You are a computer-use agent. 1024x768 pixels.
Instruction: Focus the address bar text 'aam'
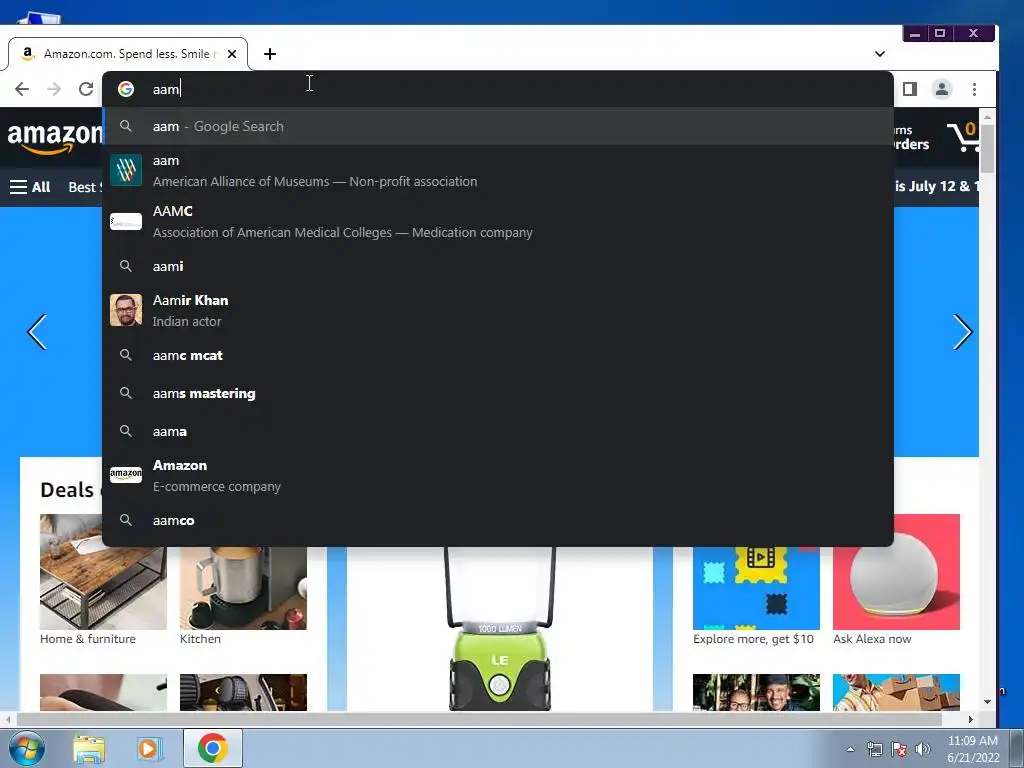pyautogui.click(x=166, y=89)
